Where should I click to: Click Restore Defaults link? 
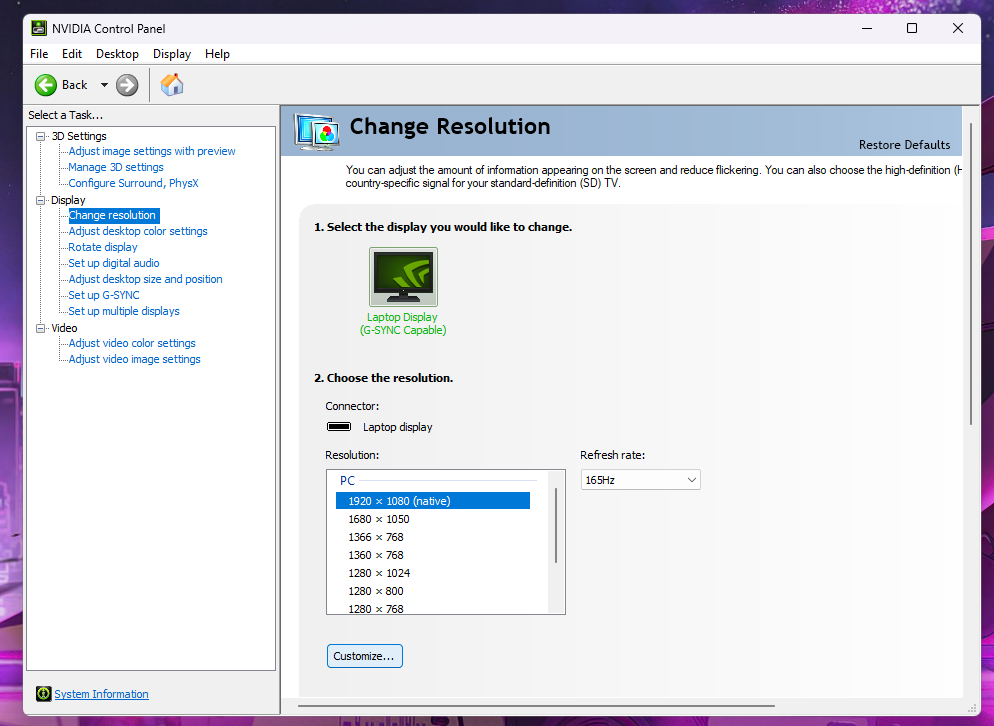pyautogui.click(x=905, y=145)
